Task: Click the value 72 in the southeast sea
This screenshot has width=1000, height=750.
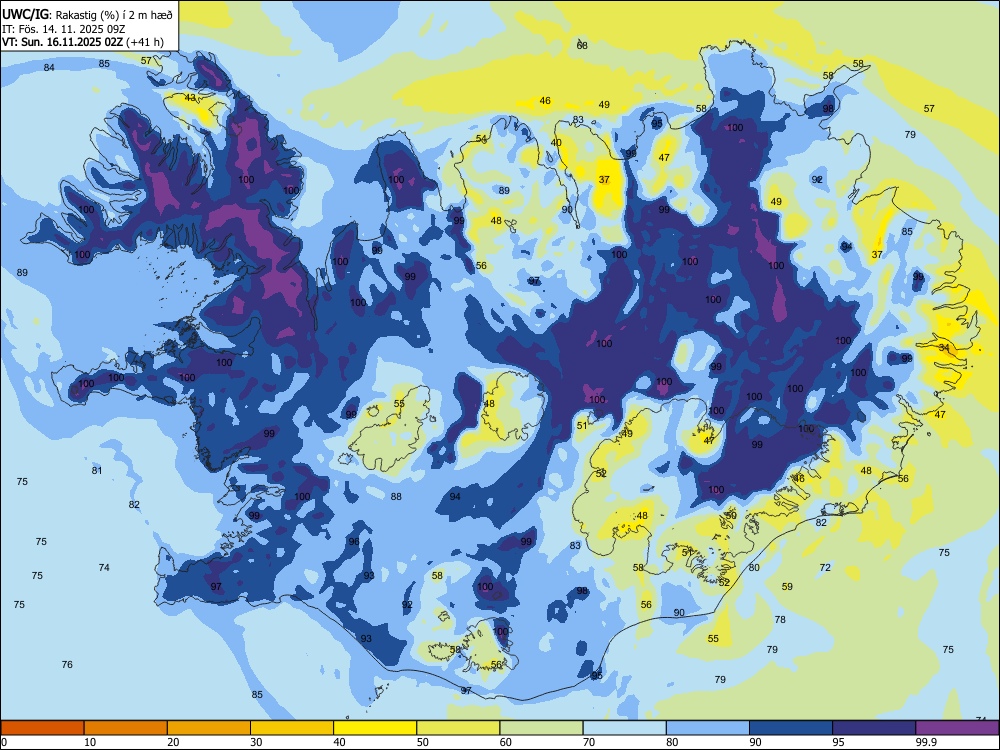Action: (x=825, y=568)
